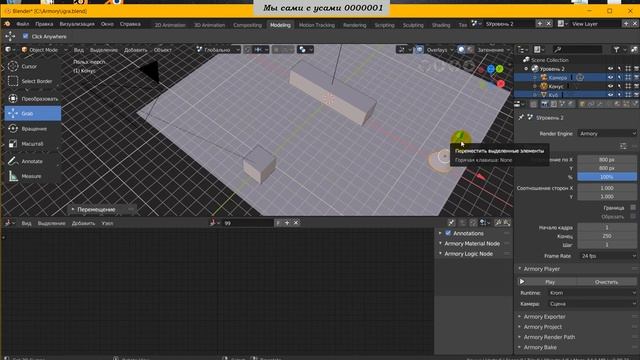640x360 pixels.
Task: Click the Камера object icon in outliner
Action: click(x=544, y=78)
